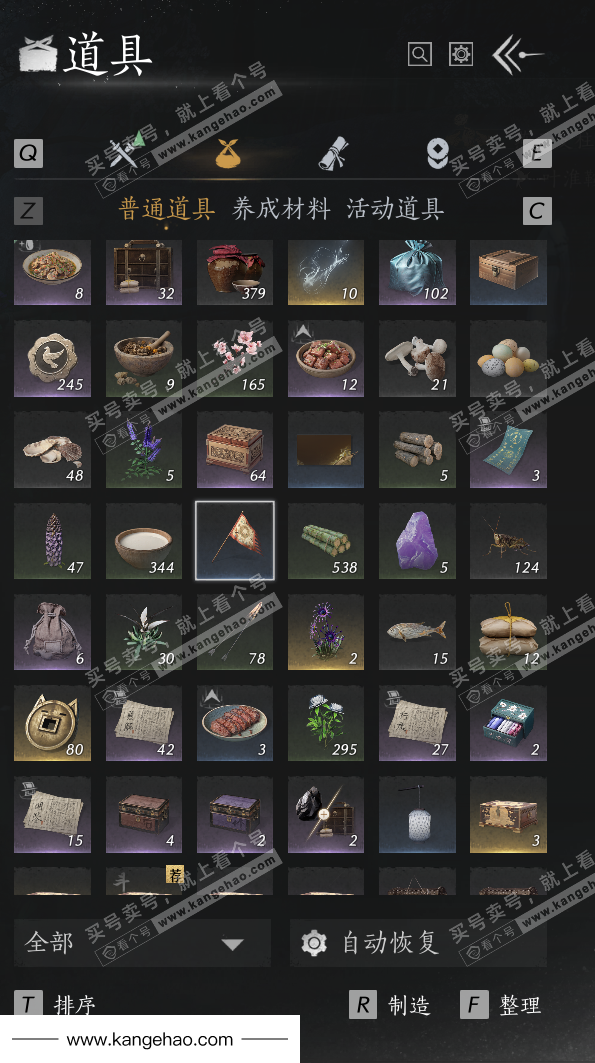This screenshot has width=595, height=1063.
Task: Open the settings gear icon at top
Action: click(x=461, y=54)
